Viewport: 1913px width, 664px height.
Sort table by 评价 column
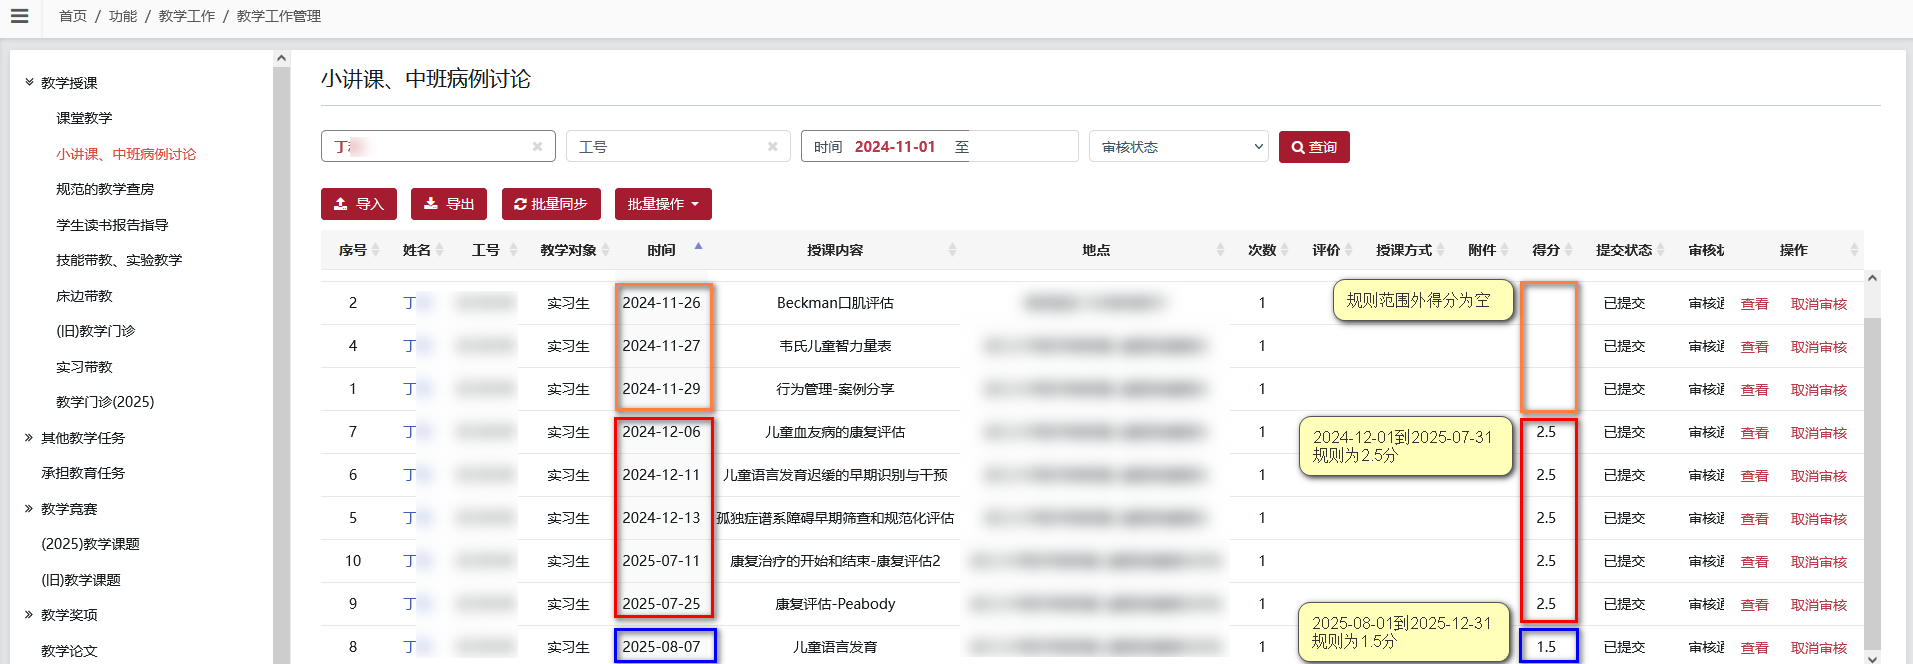coord(1349,250)
